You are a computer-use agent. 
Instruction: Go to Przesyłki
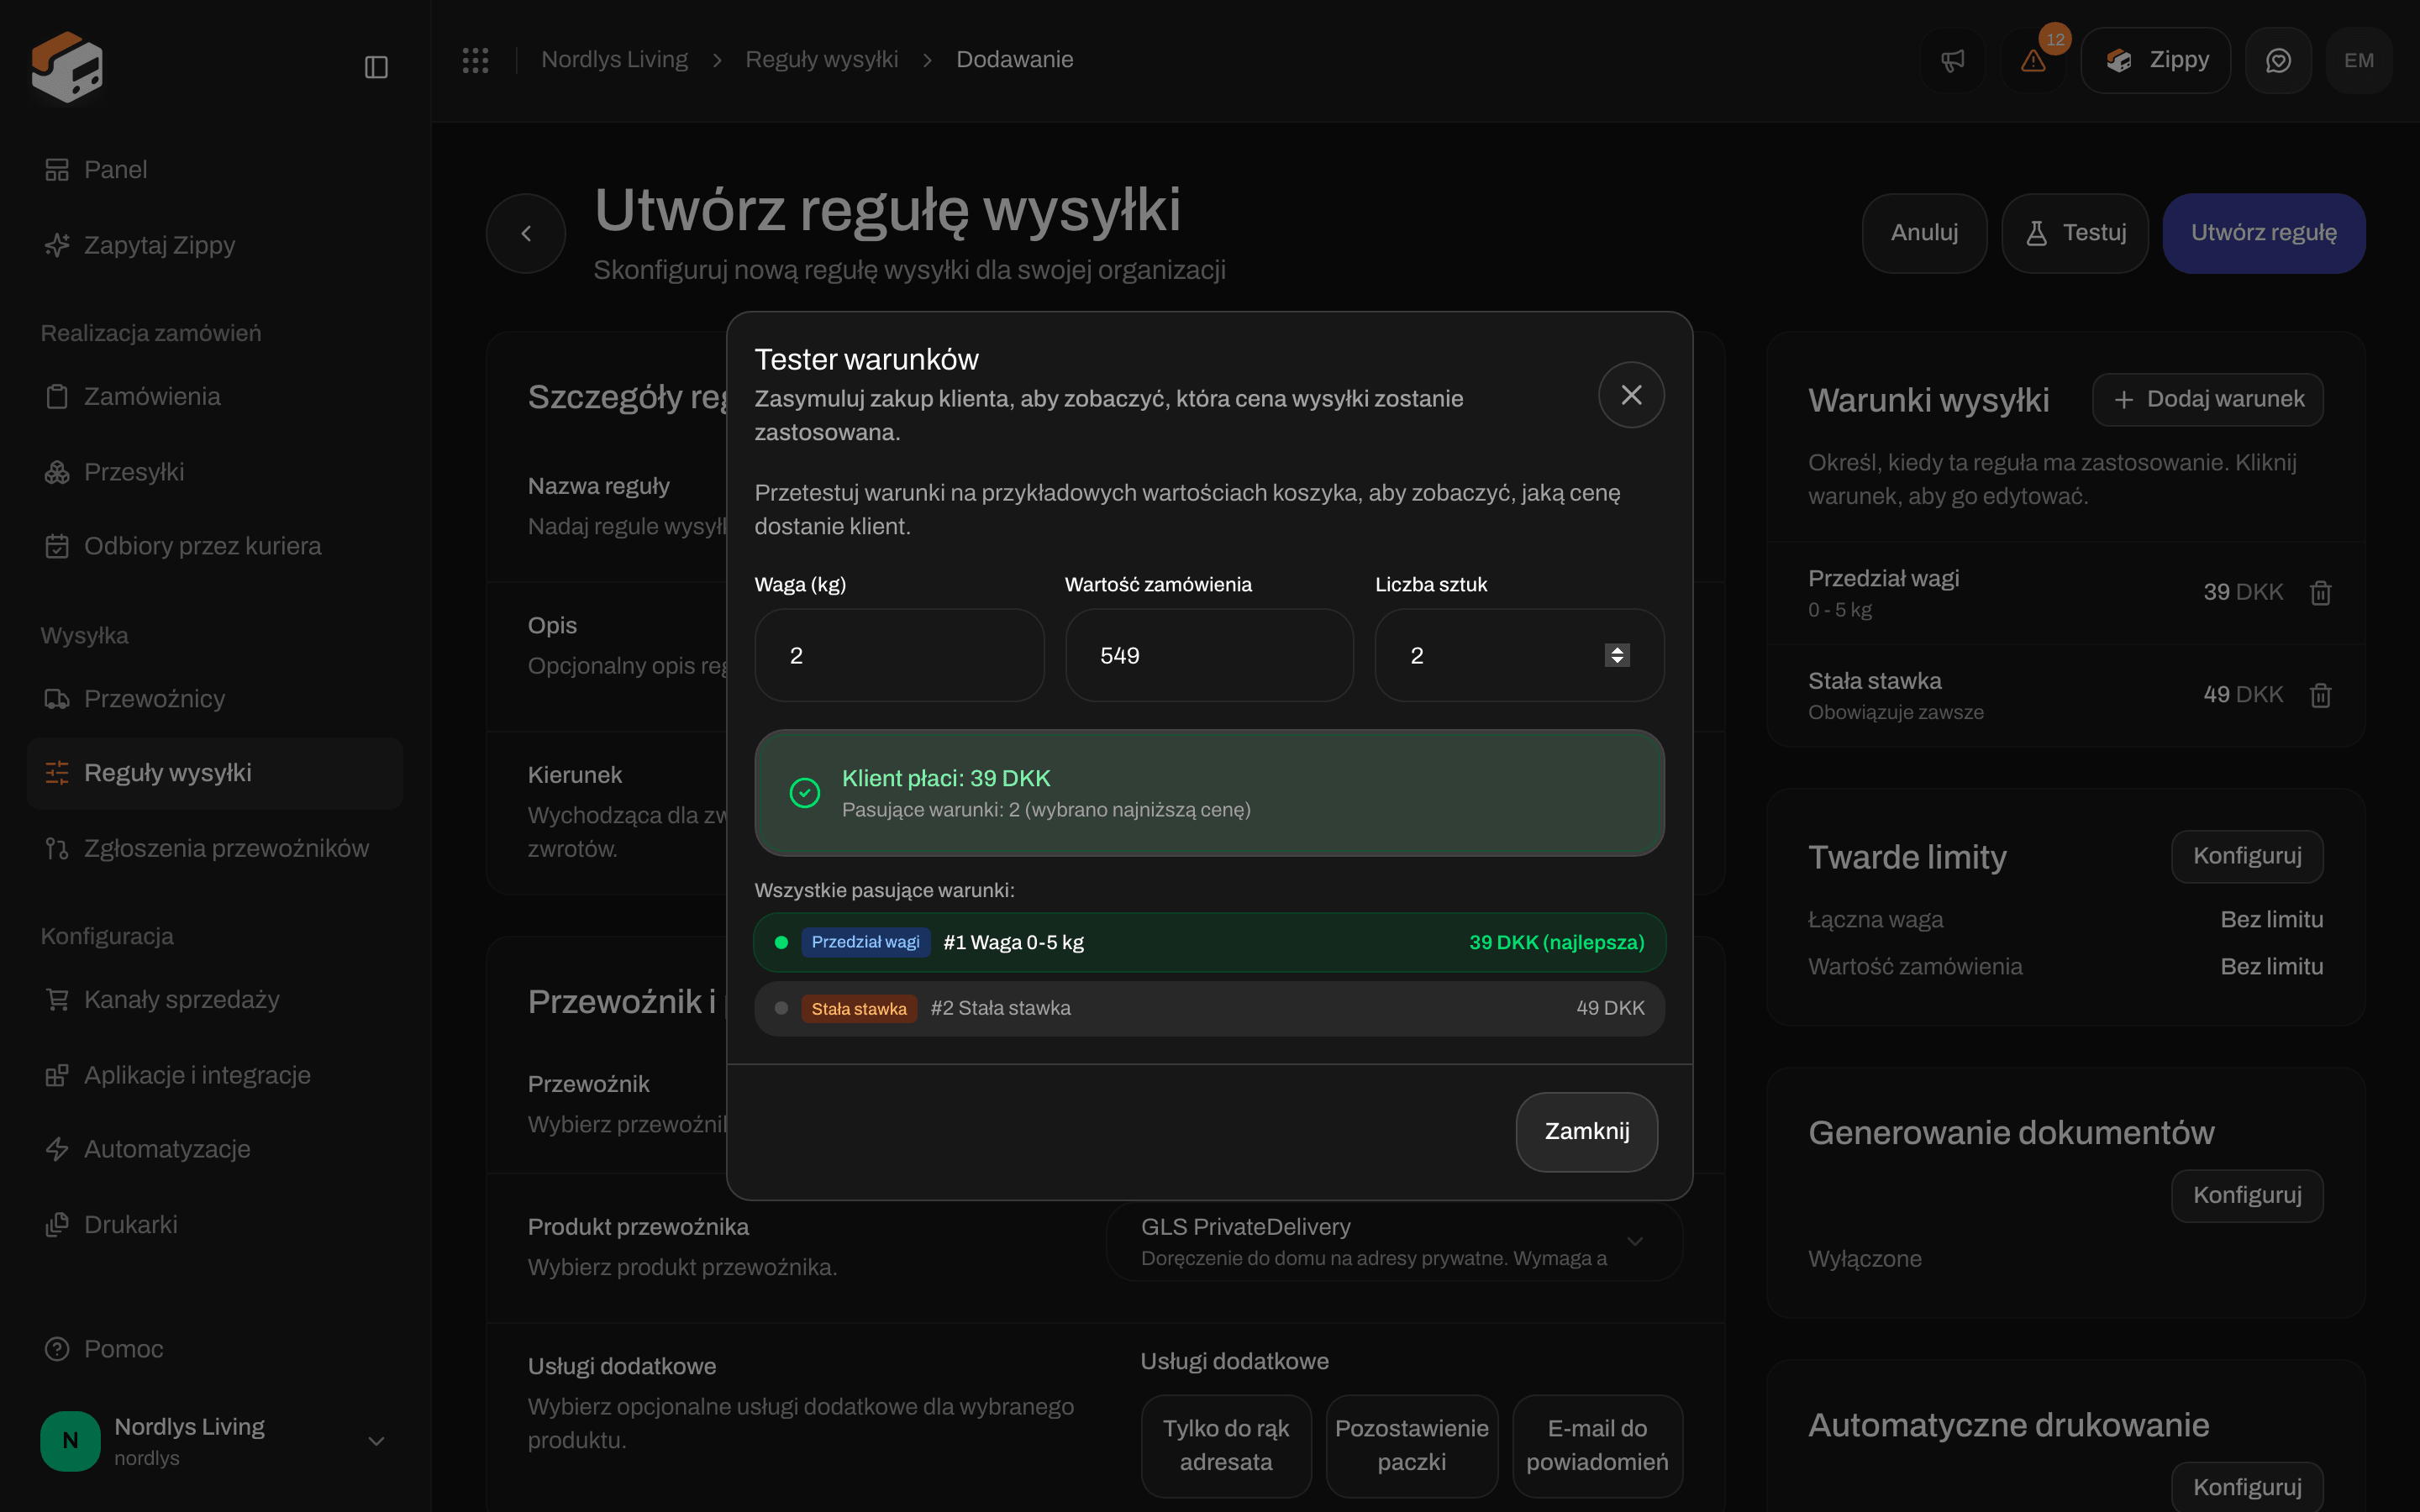[x=215, y=472]
